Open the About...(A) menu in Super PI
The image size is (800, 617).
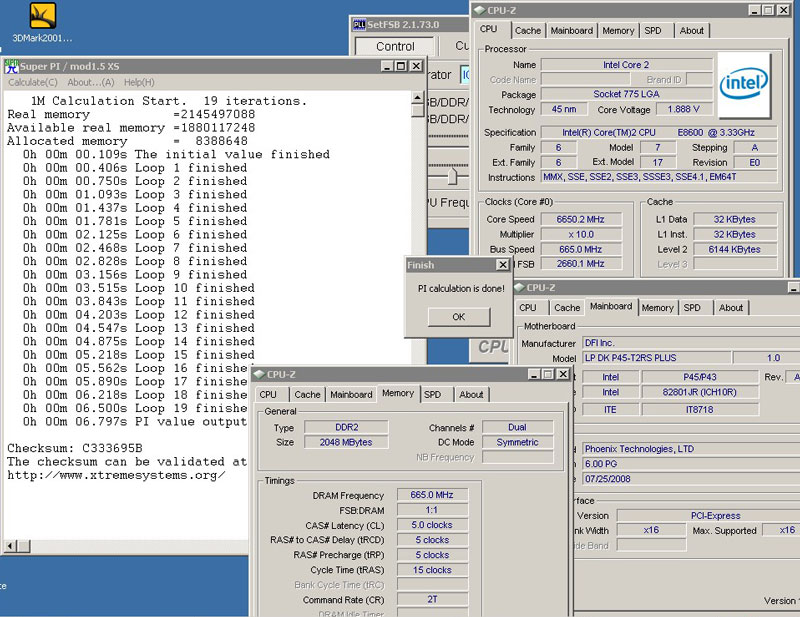click(90, 82)
